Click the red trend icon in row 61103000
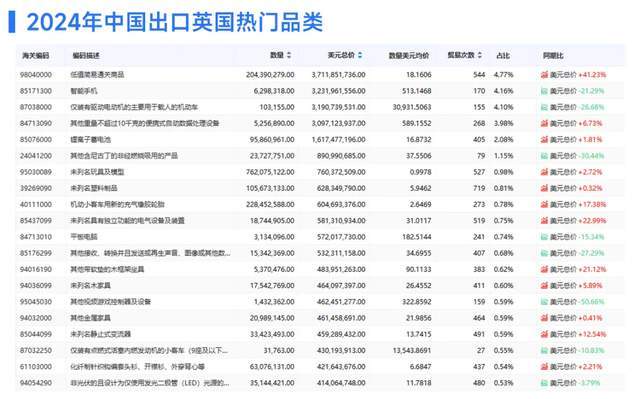640x399 pixels. [544, 366]
